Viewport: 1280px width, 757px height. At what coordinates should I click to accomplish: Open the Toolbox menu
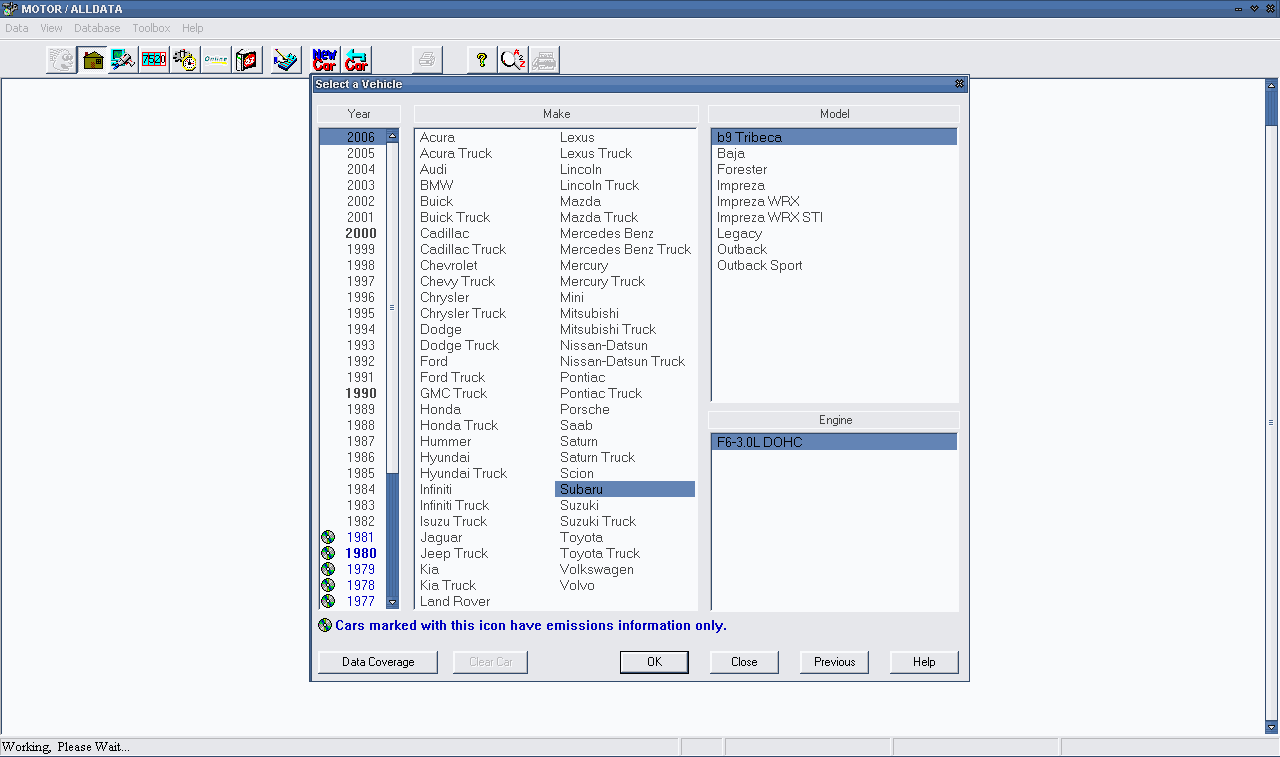click(x=151, y=28)
